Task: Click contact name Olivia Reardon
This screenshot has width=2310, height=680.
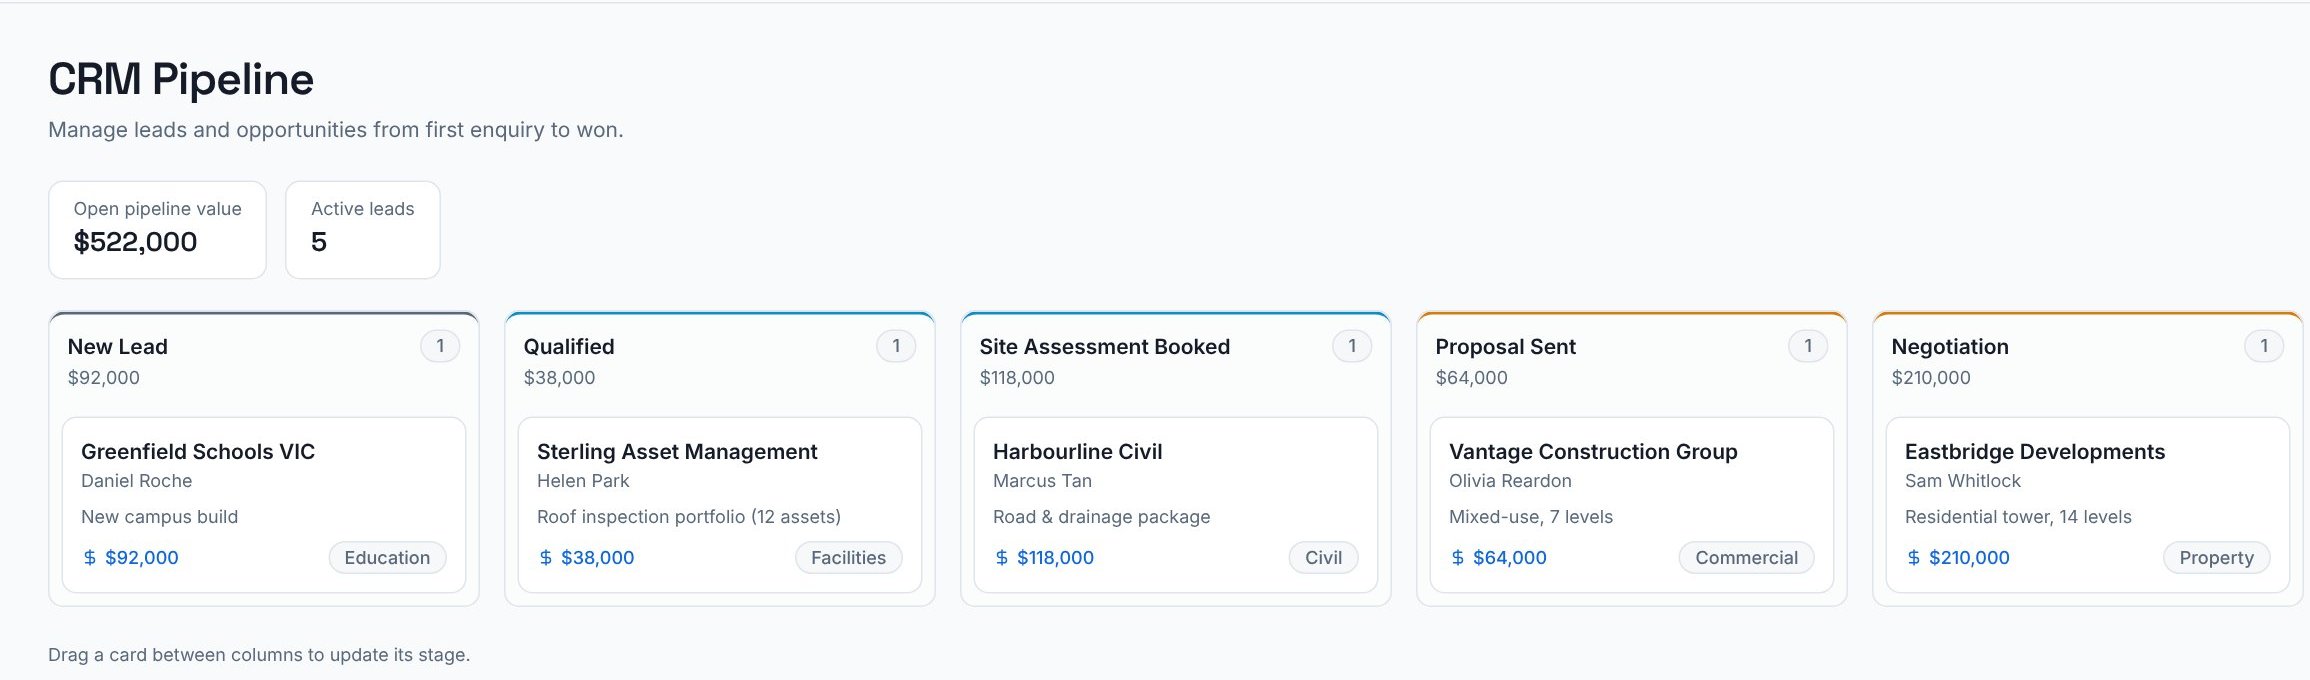Action: [x=1510, y=481]
